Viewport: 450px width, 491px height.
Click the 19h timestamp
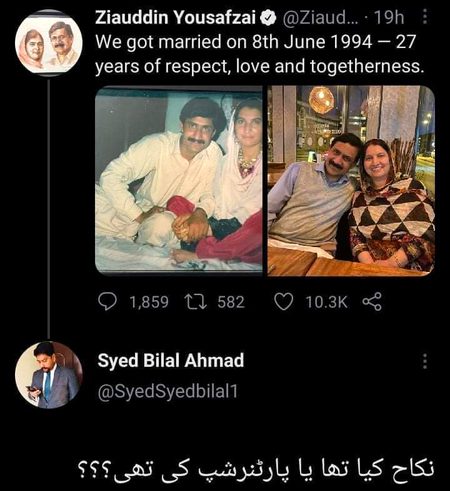(389, 17)
